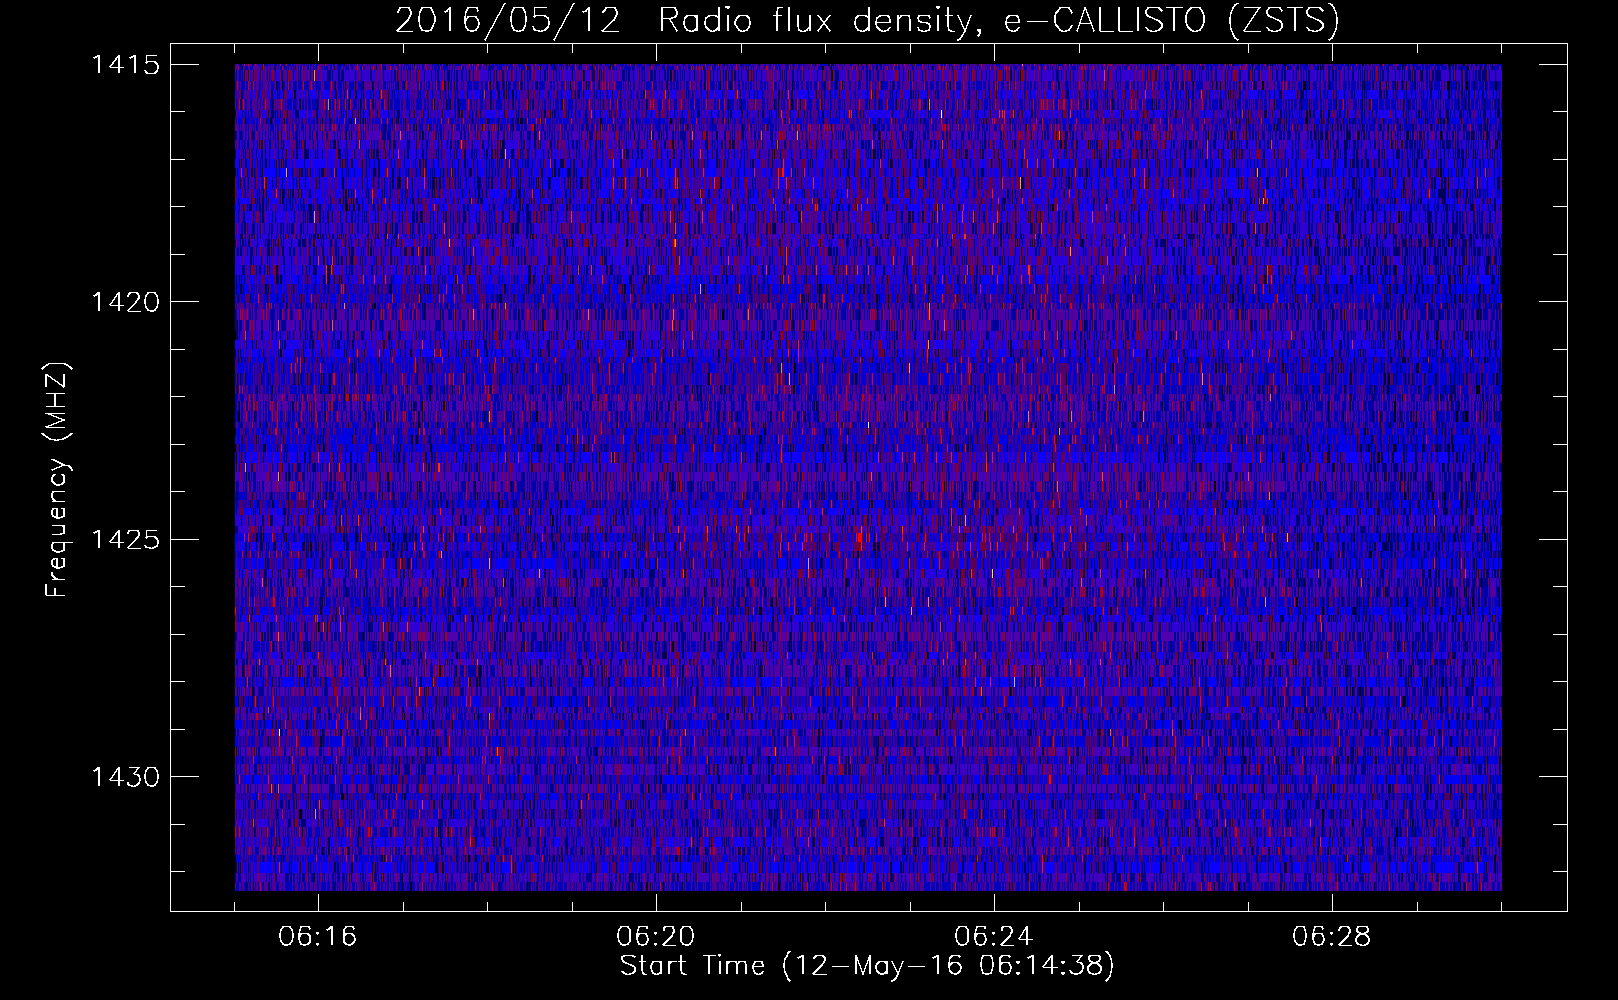Screen dimensions: 1618x1000
Task: Select the 'Frequency (MHZ)' axis label
Action: (58, 480)
